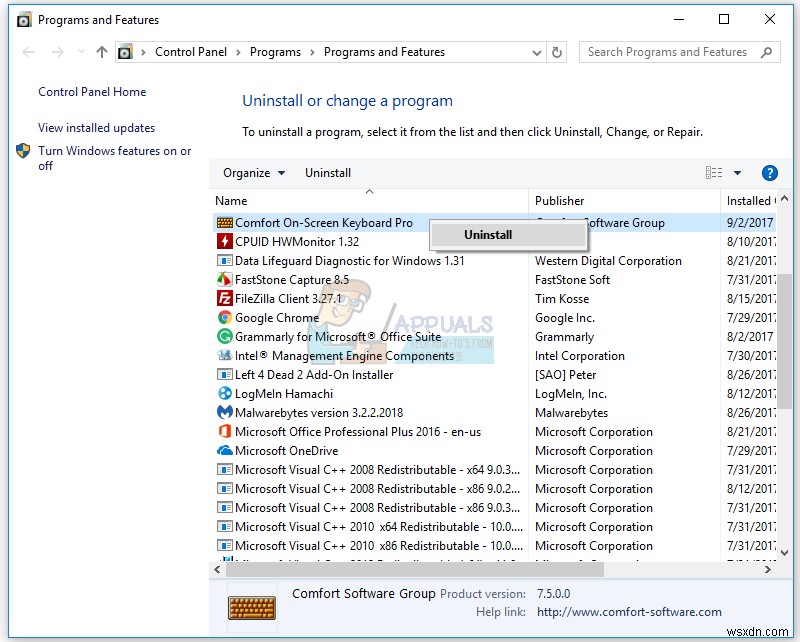
Task: Click the search magnifier icon
Action: [766, 52]
